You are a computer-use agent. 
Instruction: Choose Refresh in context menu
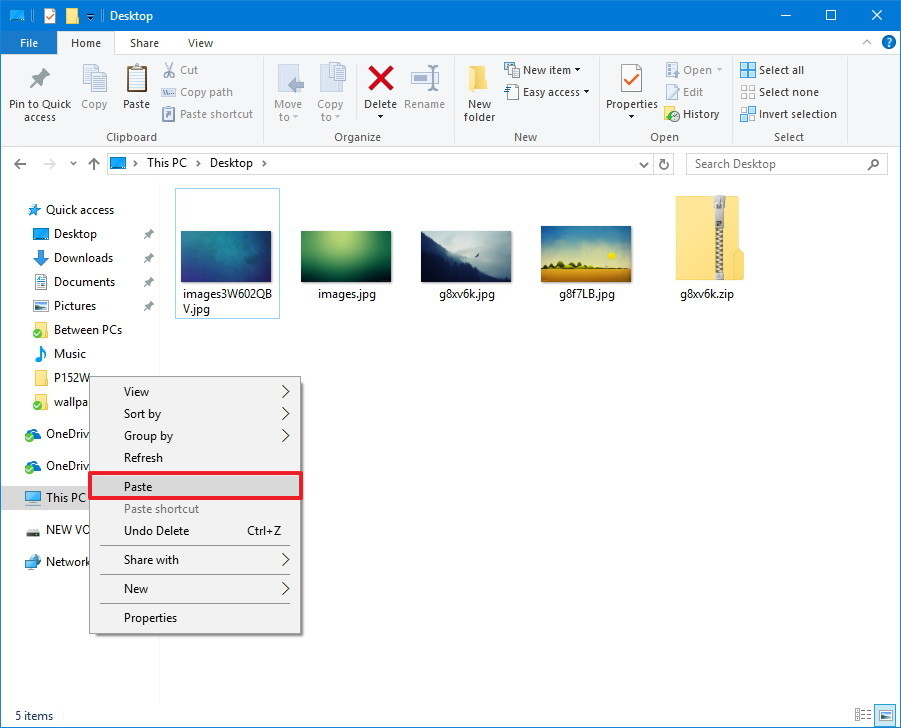[195, 458]
